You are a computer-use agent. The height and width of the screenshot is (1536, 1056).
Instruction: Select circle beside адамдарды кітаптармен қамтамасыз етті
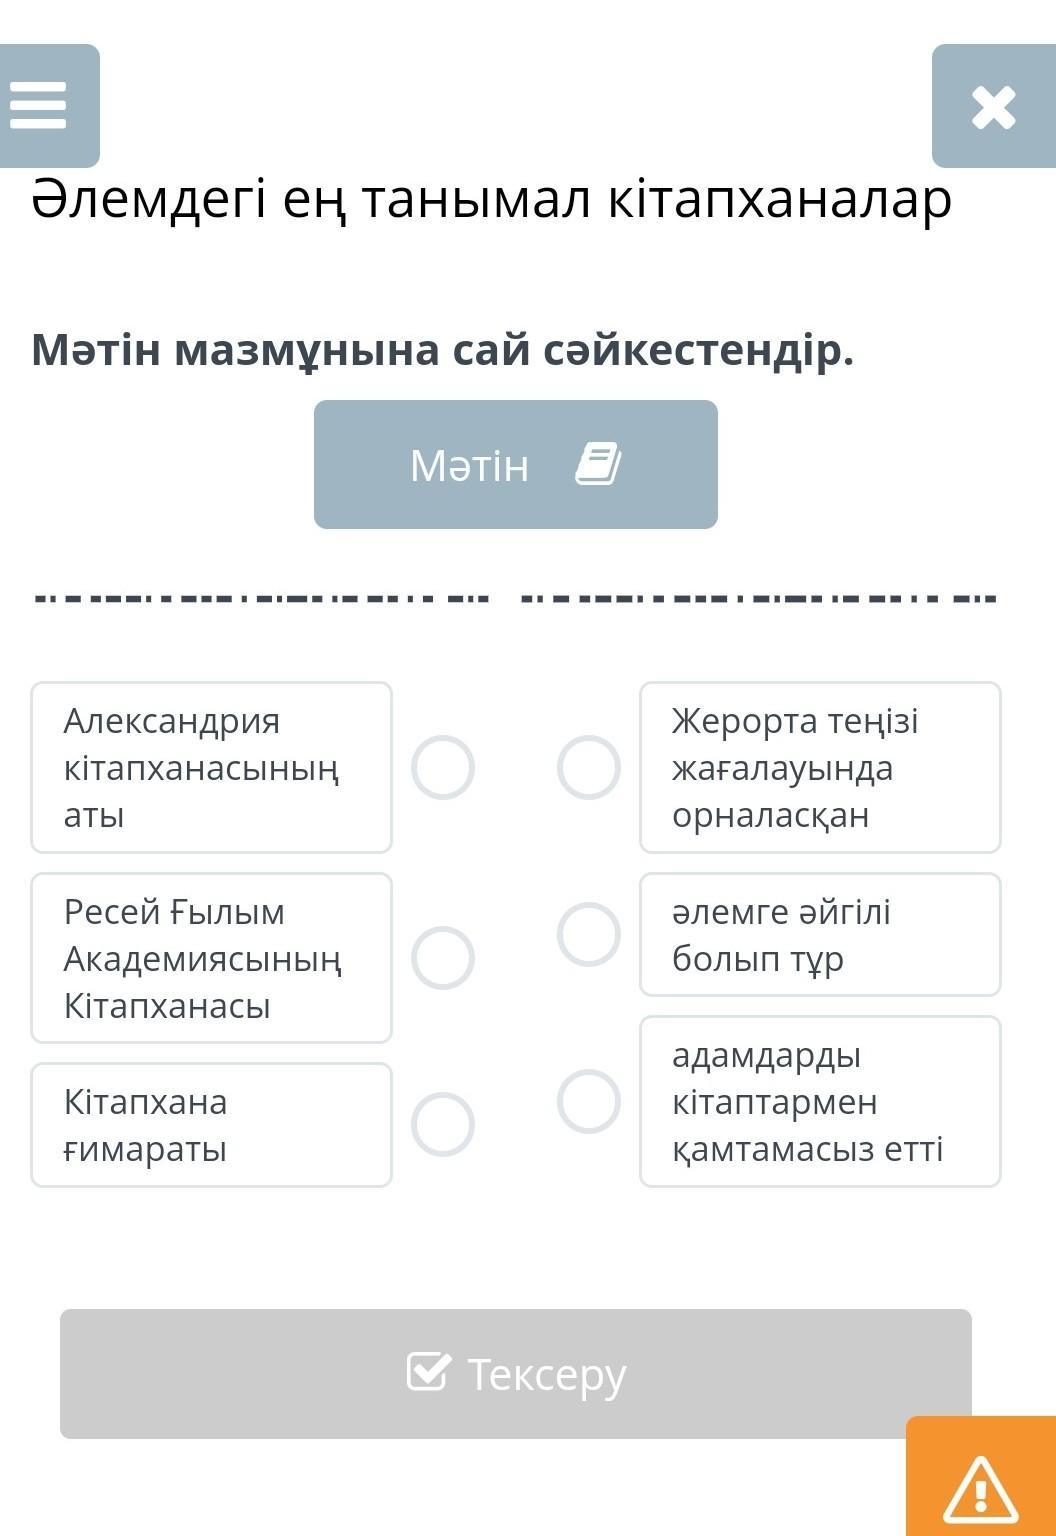588,1101
